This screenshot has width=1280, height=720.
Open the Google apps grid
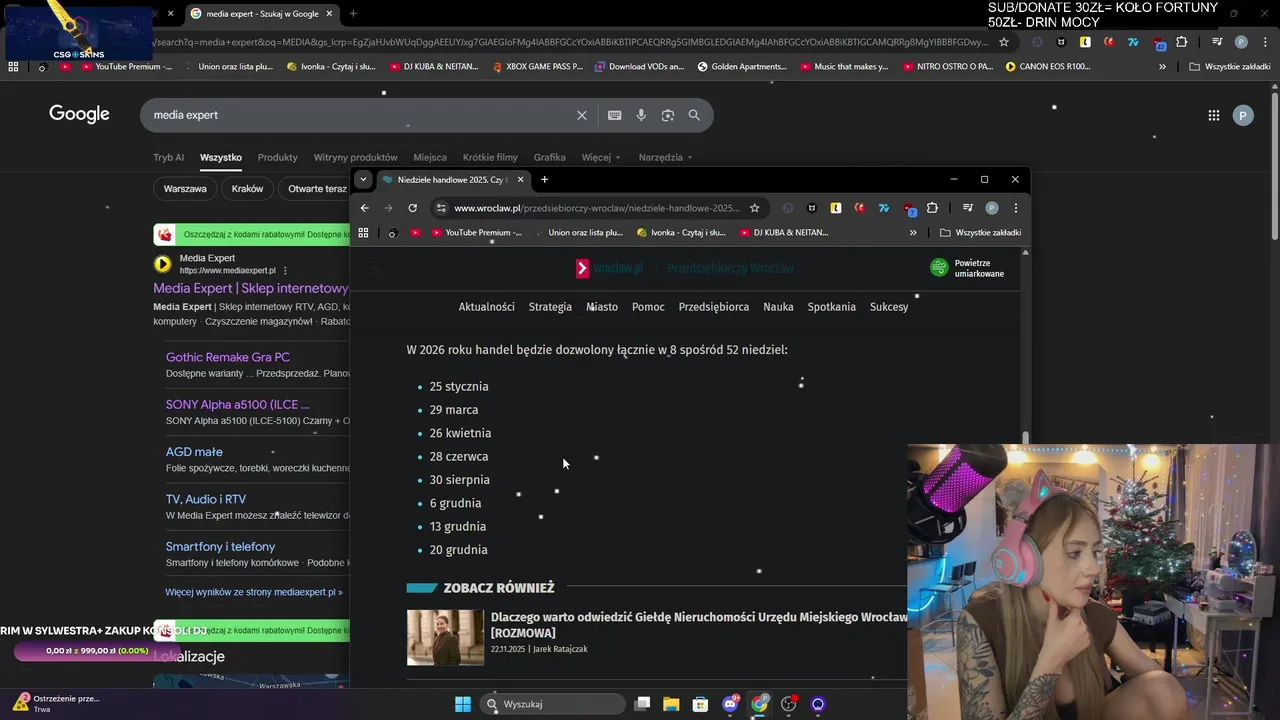pyautogui.click(x=1214, y=115)
